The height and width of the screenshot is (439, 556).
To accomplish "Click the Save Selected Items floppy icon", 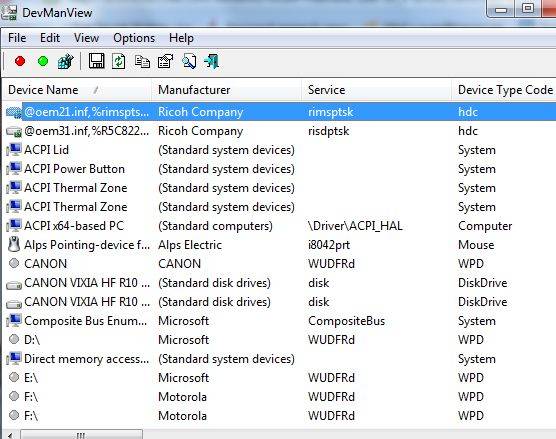I will (96, 61).
